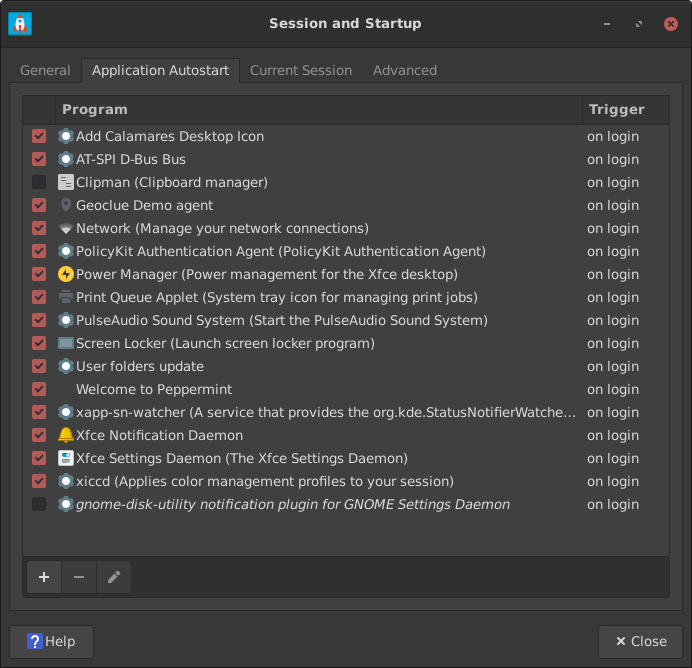The width and height of the screenshot is (692, 668).
Task: Click the on login trigger for xiccd
Action: pyautogui.click(x=613, y=481)
